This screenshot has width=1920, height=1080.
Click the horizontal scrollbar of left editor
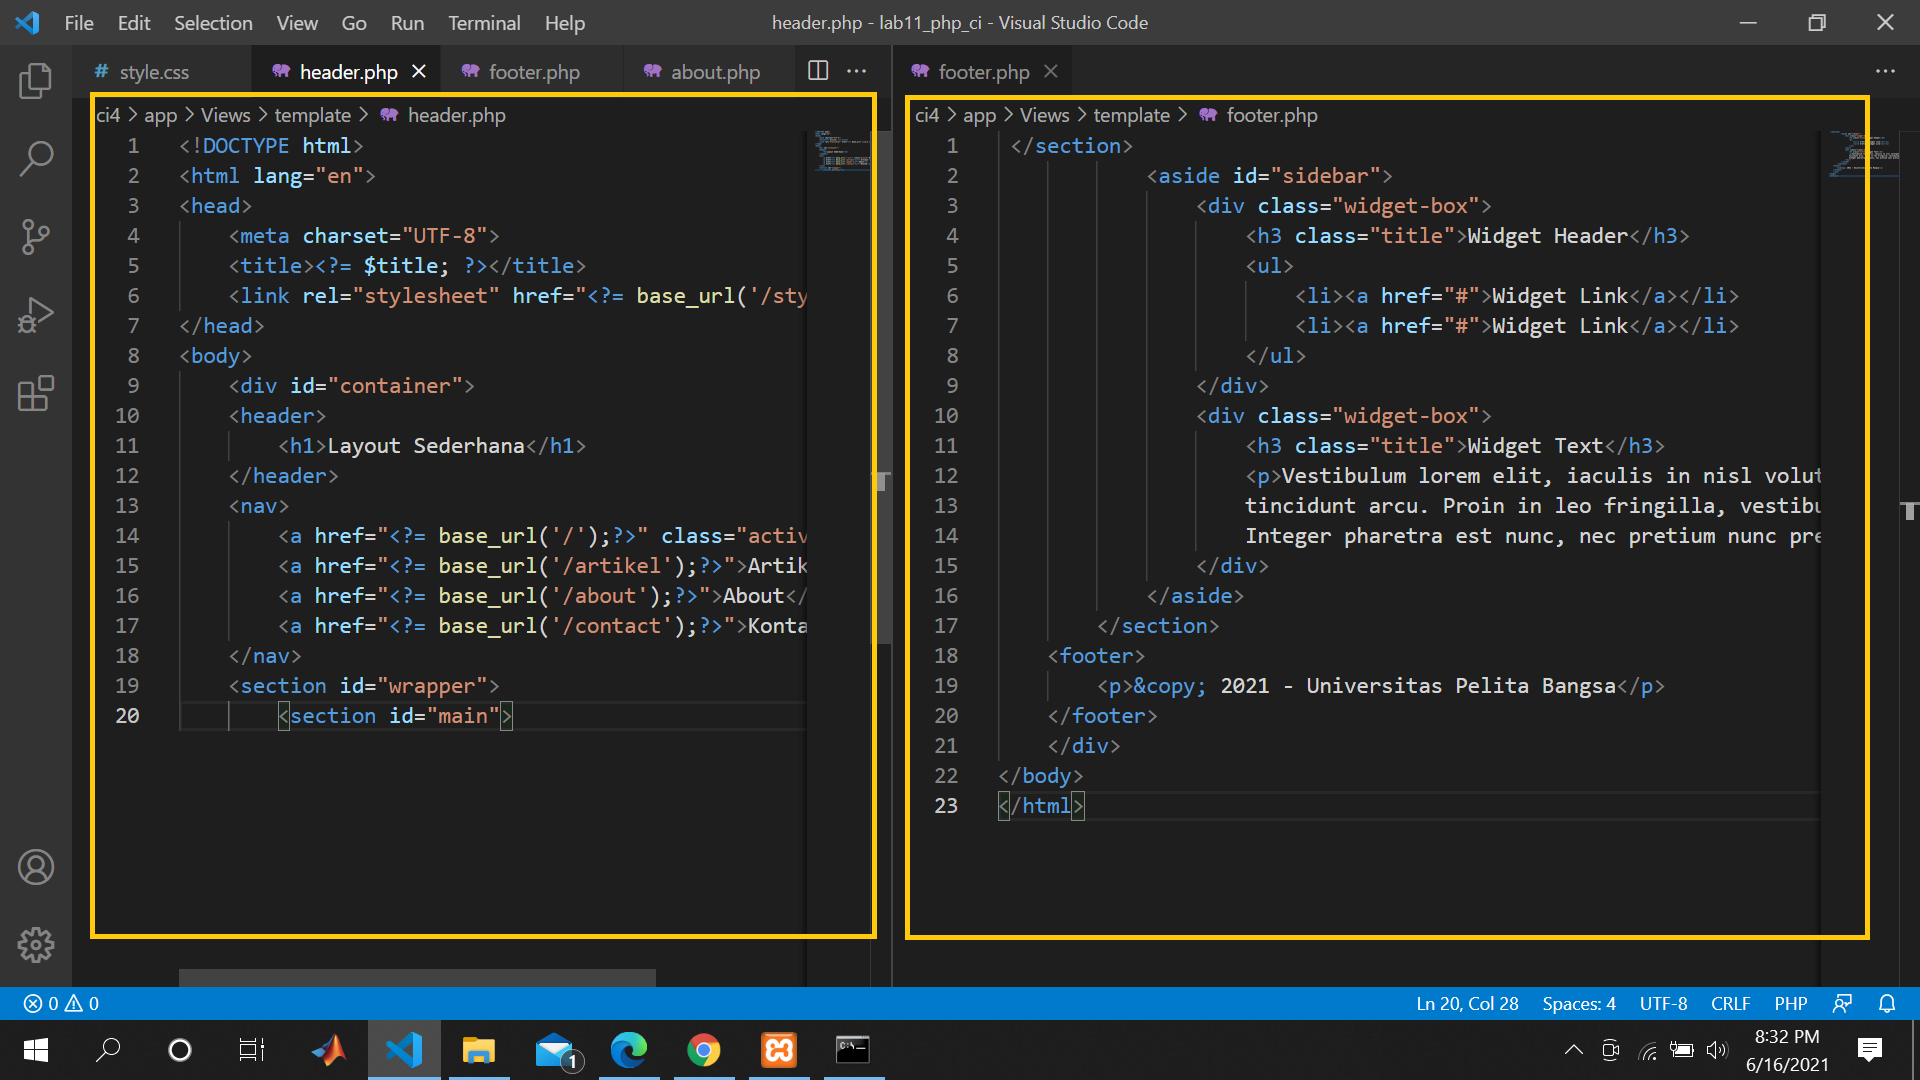click(x=417, y=977)
